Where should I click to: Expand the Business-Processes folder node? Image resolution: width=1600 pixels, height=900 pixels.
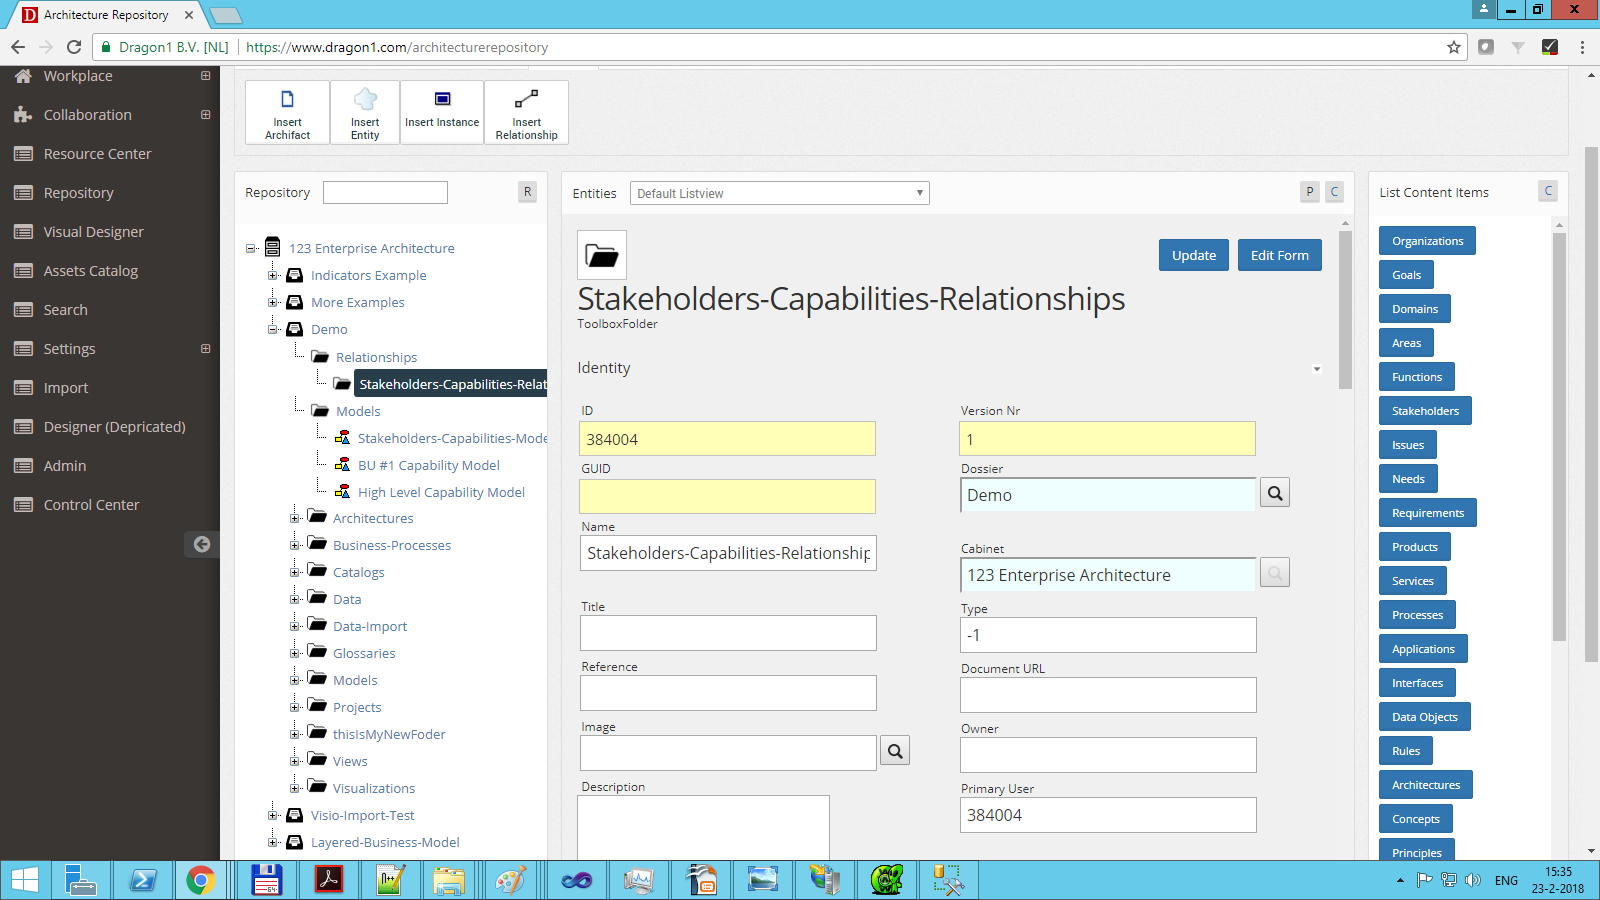pos(295,545)
